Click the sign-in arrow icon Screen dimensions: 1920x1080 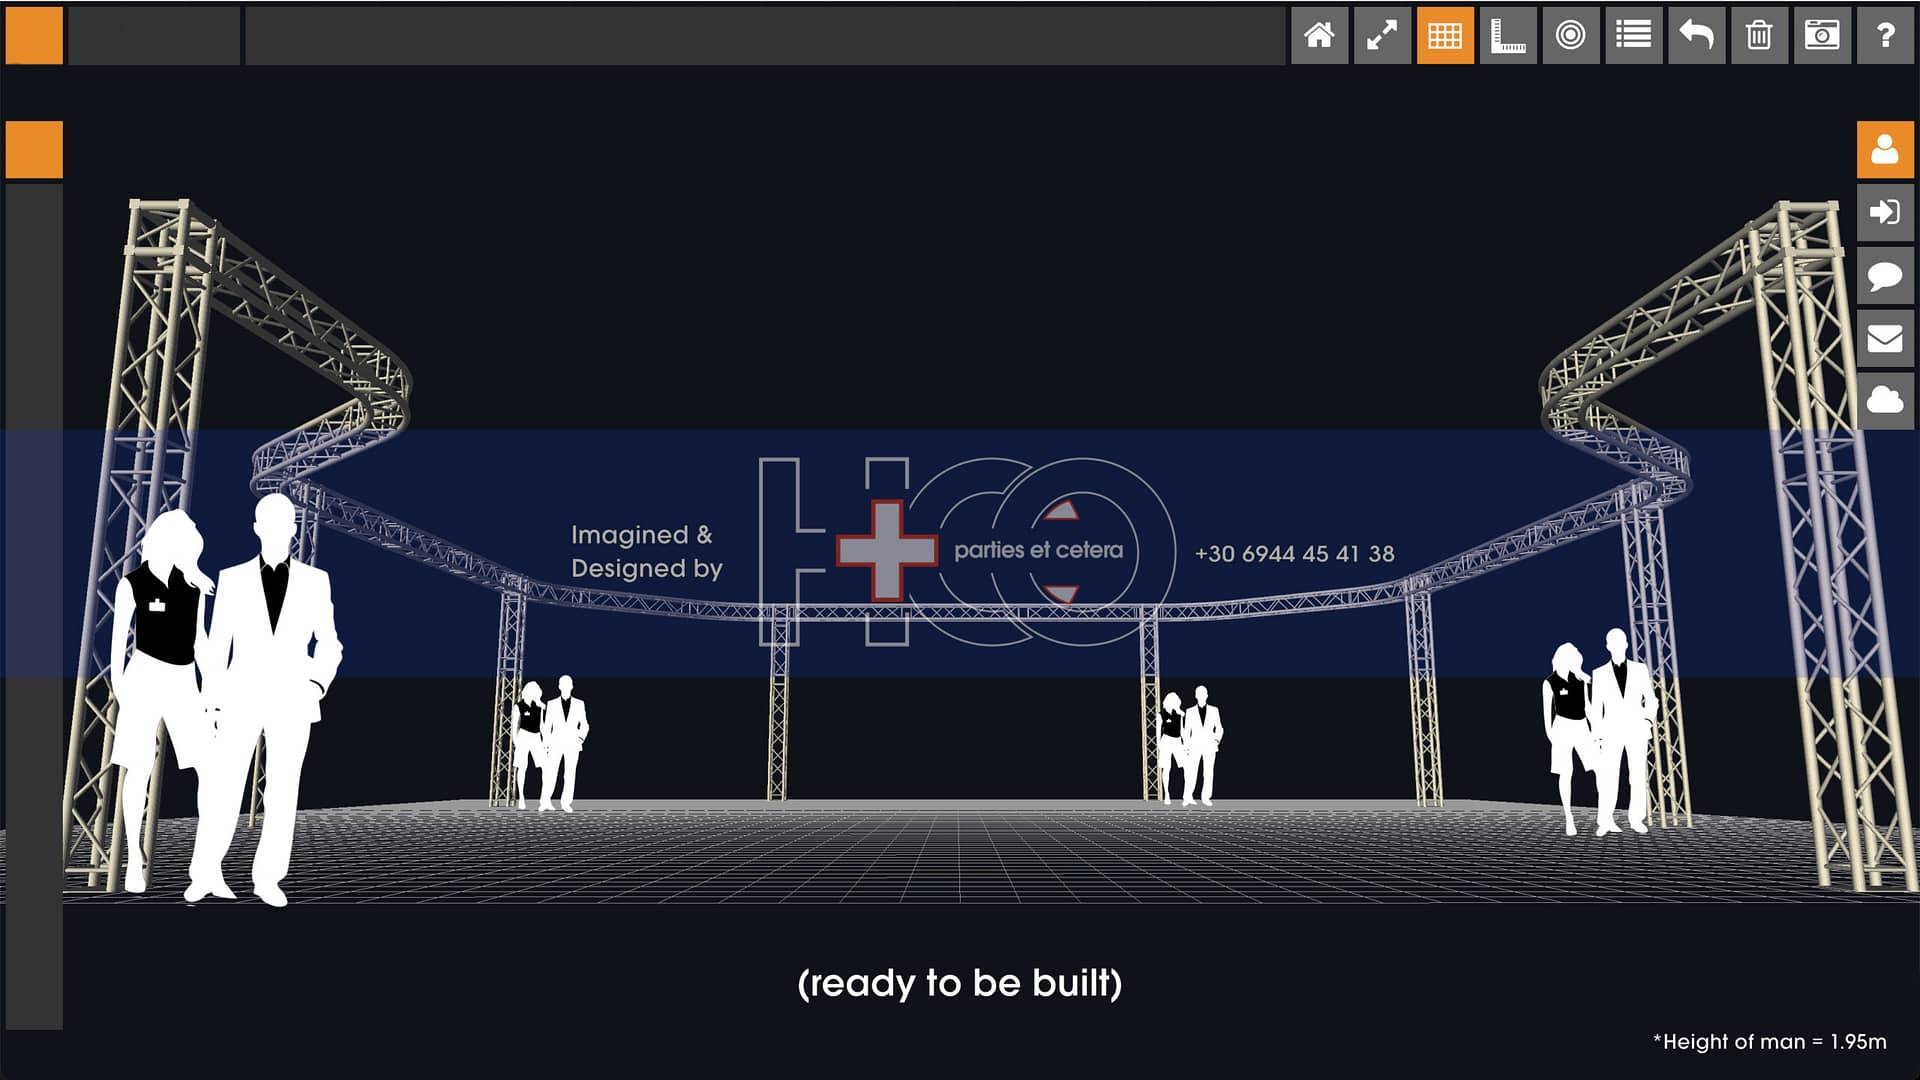pyautogui.click(x=1885, y=212)
